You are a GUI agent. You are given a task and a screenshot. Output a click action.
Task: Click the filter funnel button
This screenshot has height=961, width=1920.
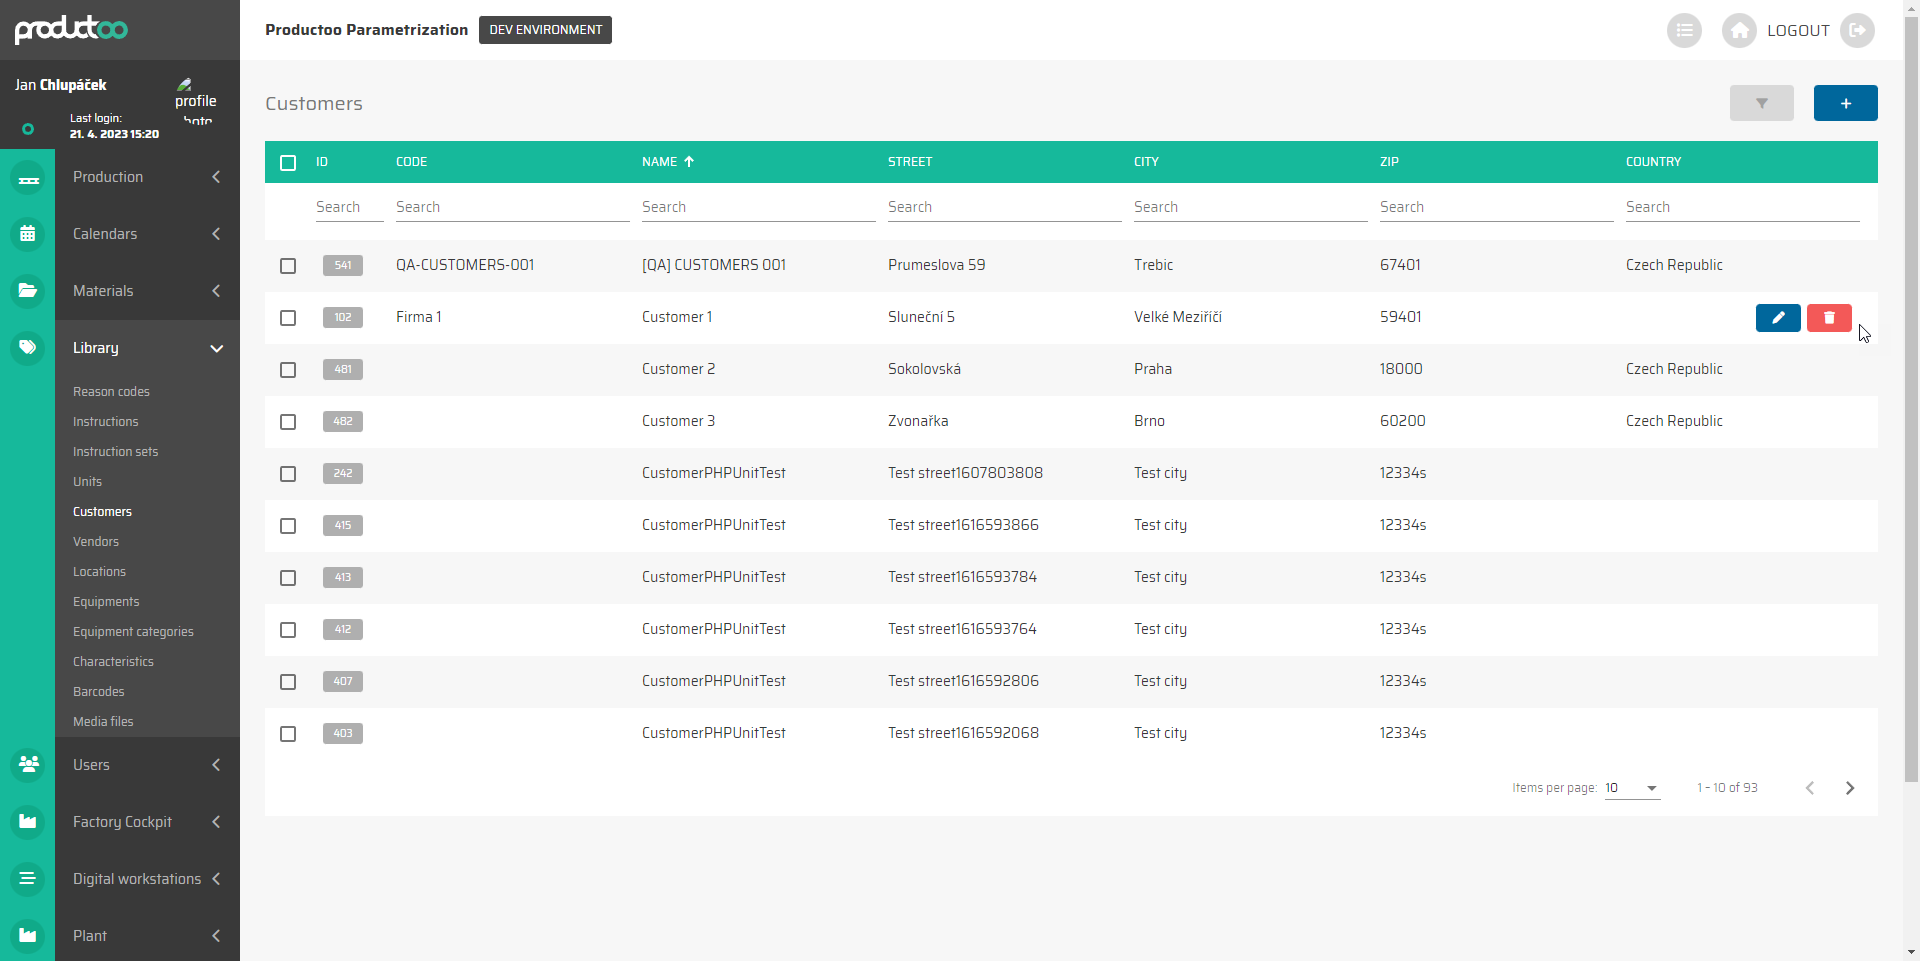[x=1761, y=103]
